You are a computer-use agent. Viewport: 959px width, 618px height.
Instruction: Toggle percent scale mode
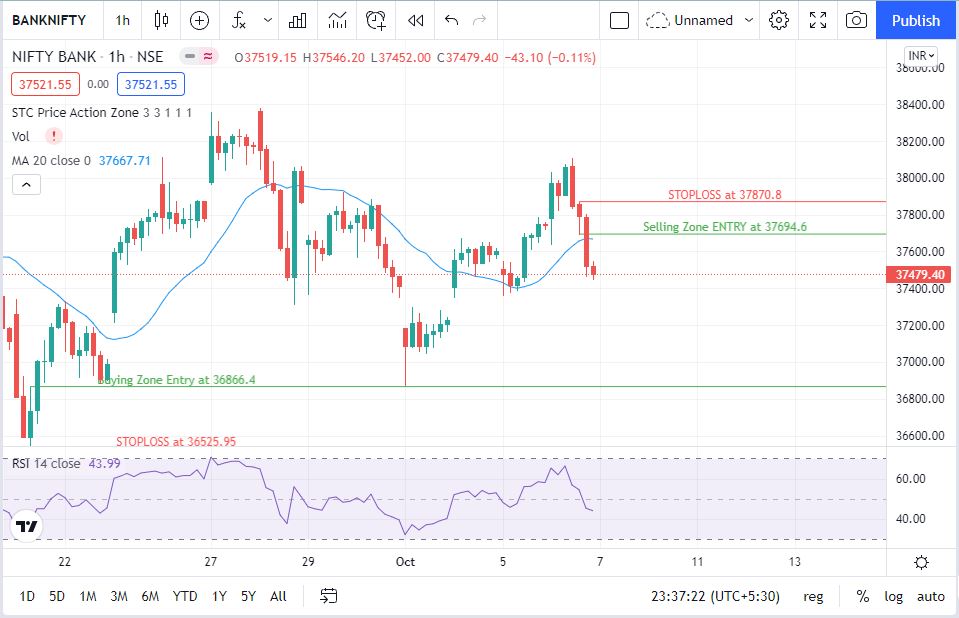pos(862,596)
